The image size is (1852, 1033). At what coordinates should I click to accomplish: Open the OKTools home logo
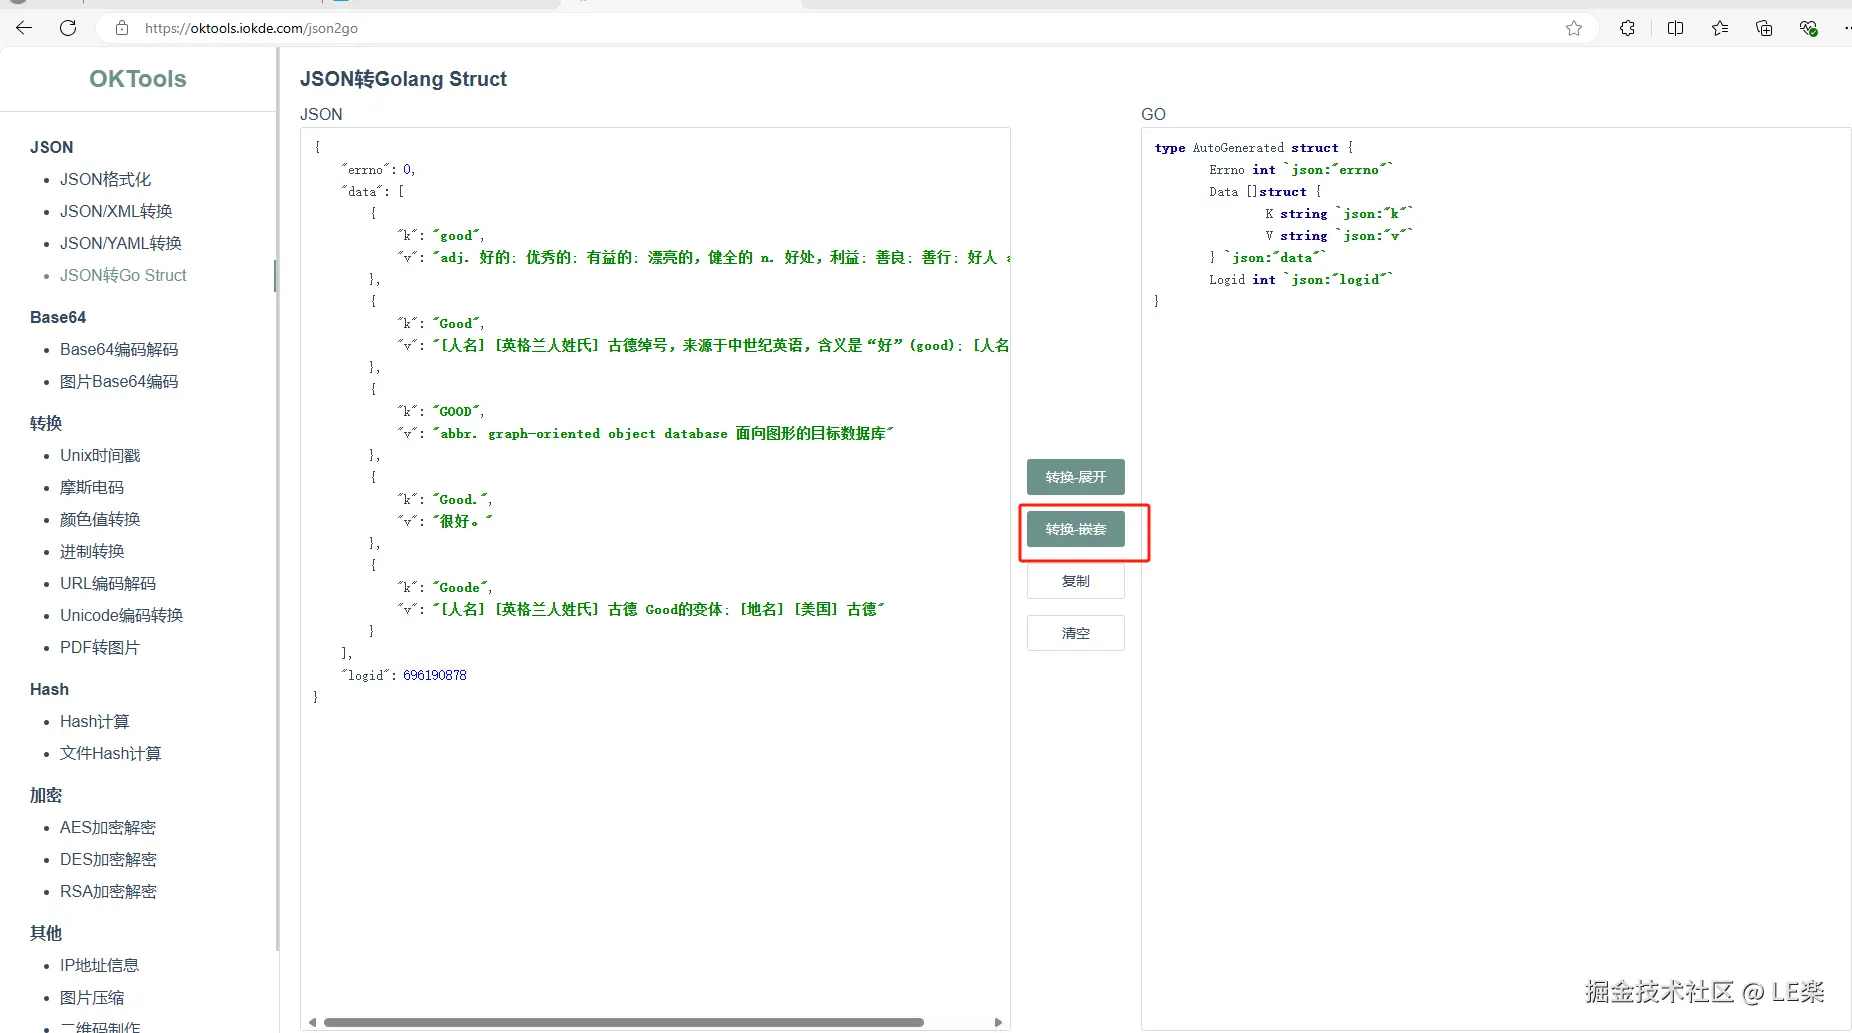click(138, 79)
